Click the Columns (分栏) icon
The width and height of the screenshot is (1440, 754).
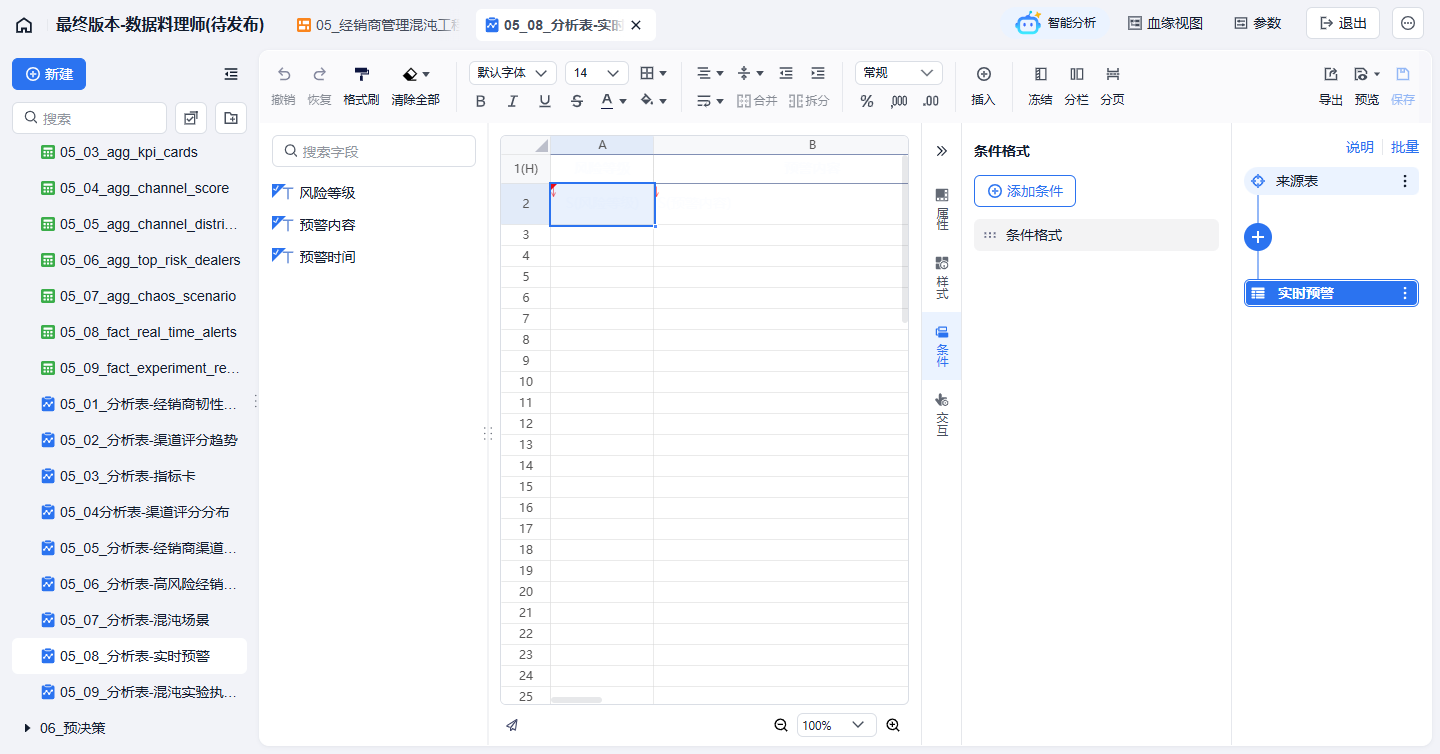coord(1076,86)
